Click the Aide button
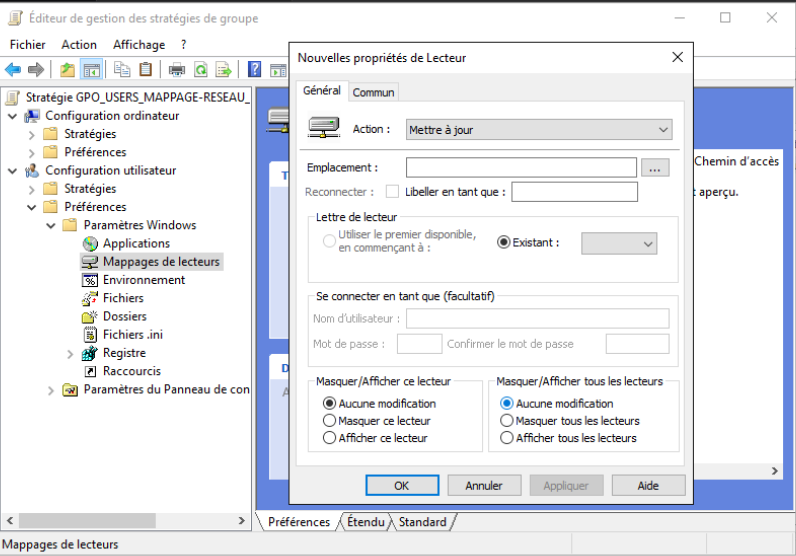The height and width of the screenshot is (556, 796). pyautogui.click(x=648, y=485)
